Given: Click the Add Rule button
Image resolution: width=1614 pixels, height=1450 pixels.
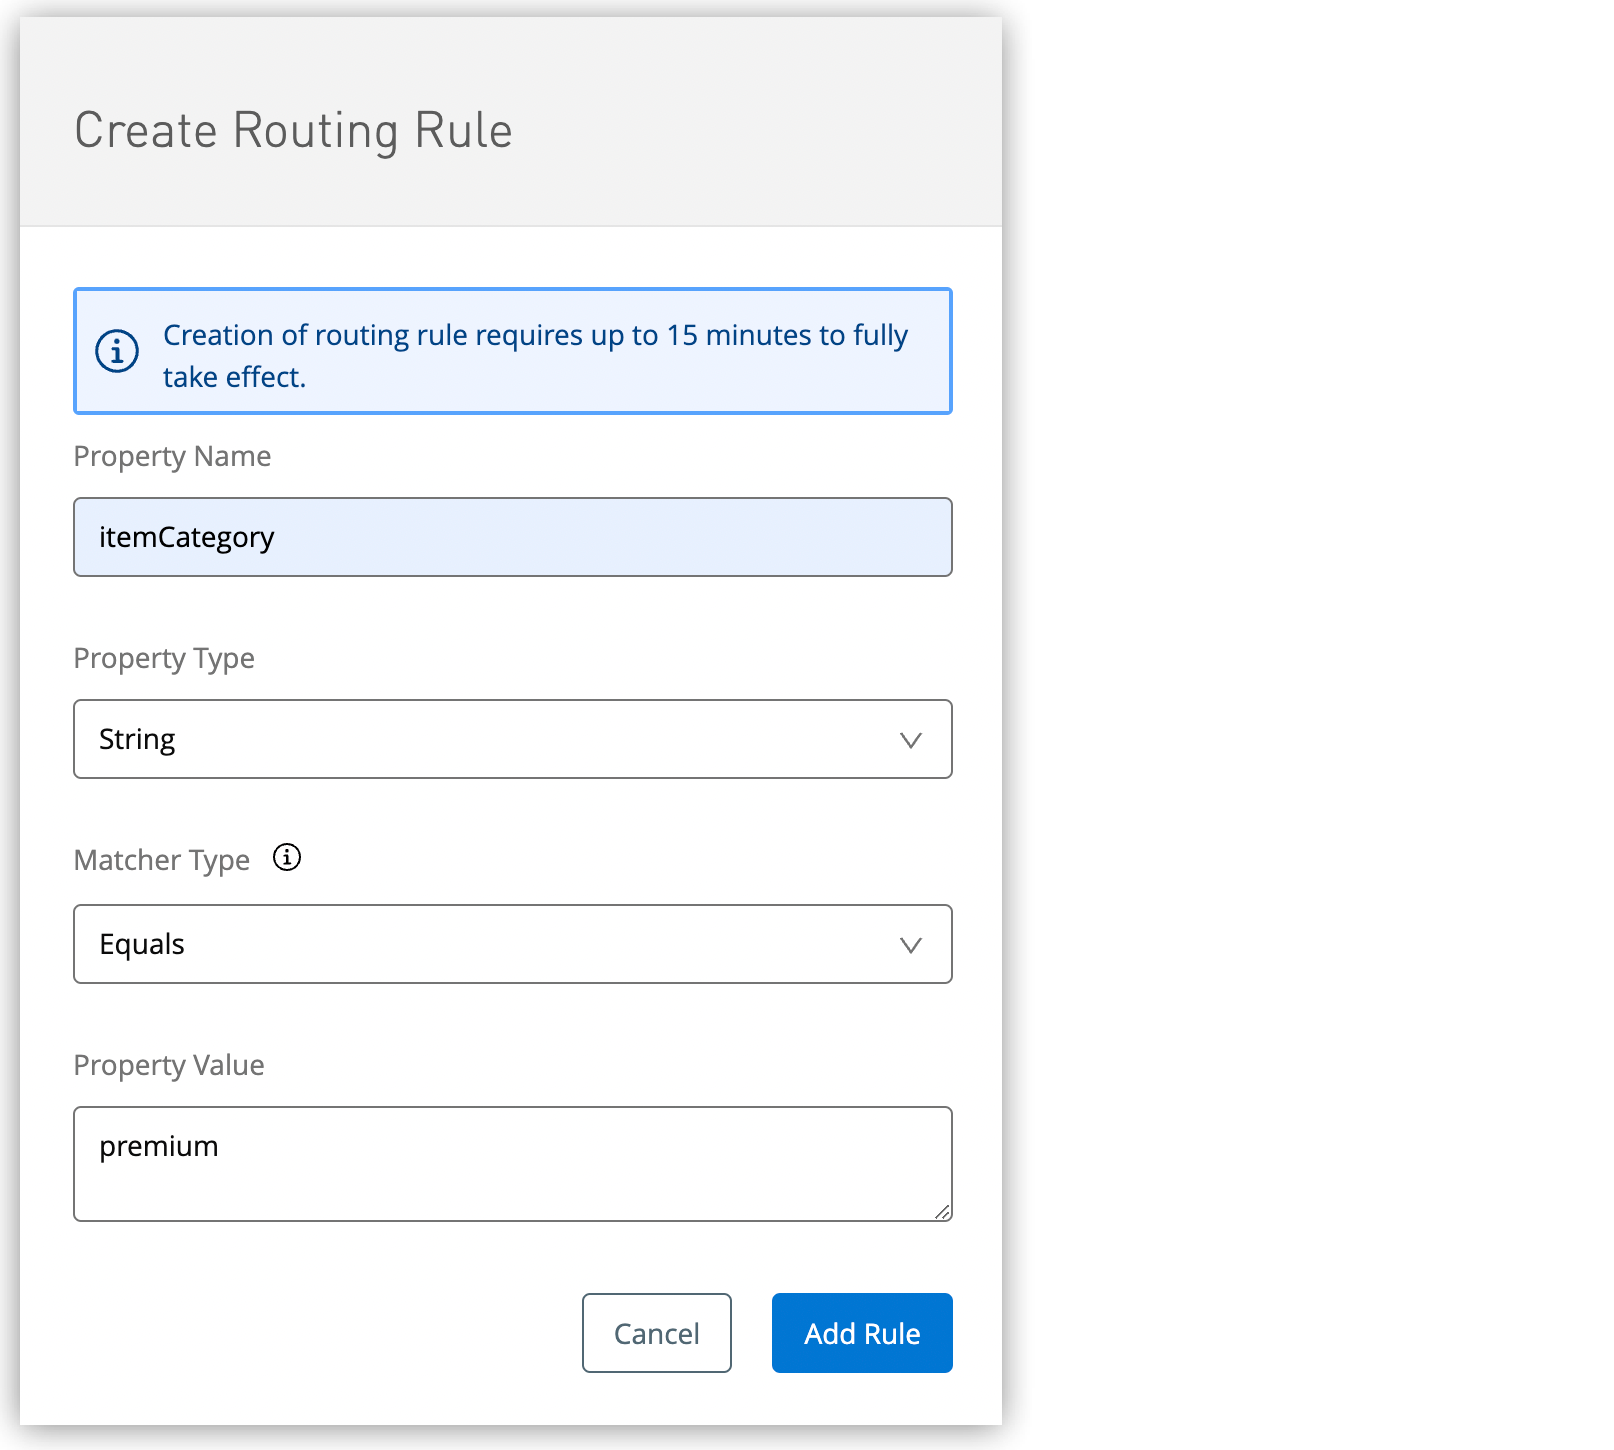Looking at the screenshot, I should click(x=861, y=1333).
